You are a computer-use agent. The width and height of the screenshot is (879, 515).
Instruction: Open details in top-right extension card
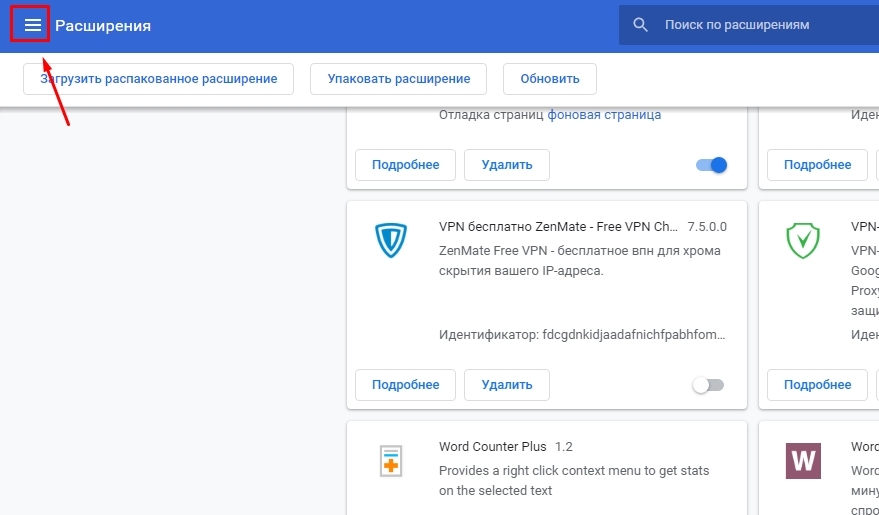[x=817, y=165]
